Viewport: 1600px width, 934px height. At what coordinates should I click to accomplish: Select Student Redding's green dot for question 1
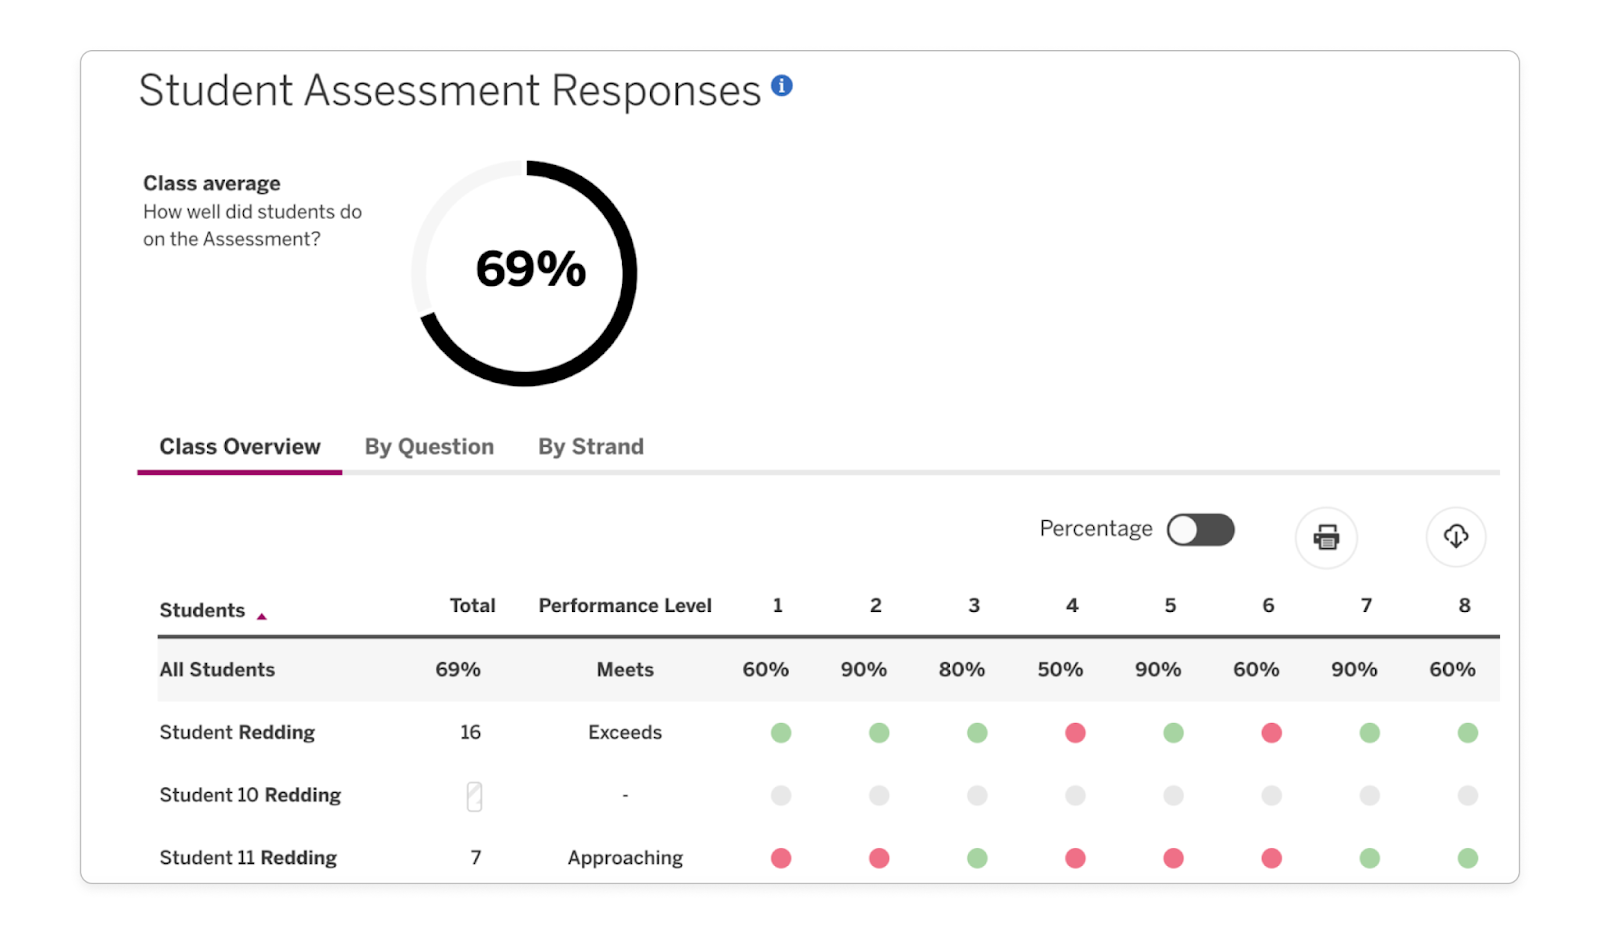(780, 732)
